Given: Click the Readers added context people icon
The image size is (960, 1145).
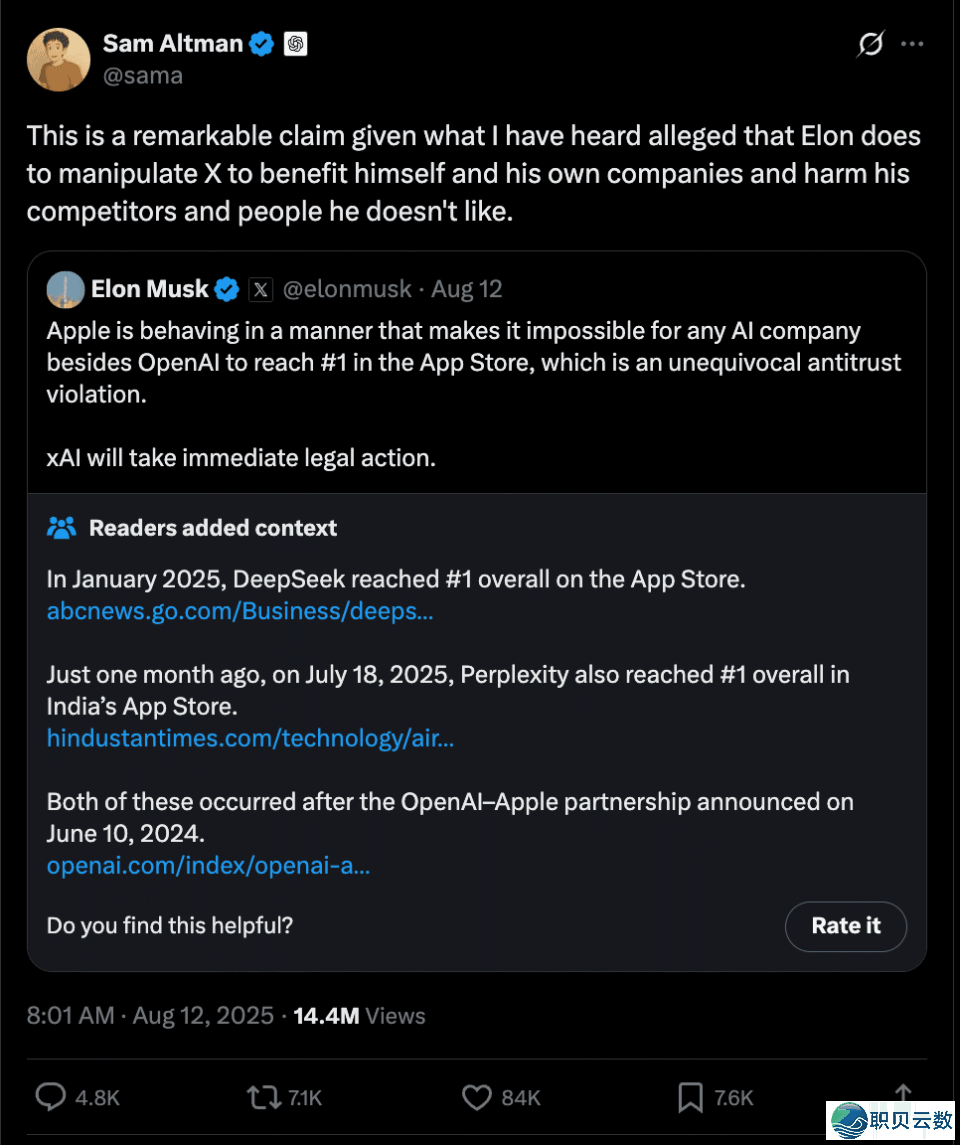Looking at the screenshot, I should click(62, 528).
